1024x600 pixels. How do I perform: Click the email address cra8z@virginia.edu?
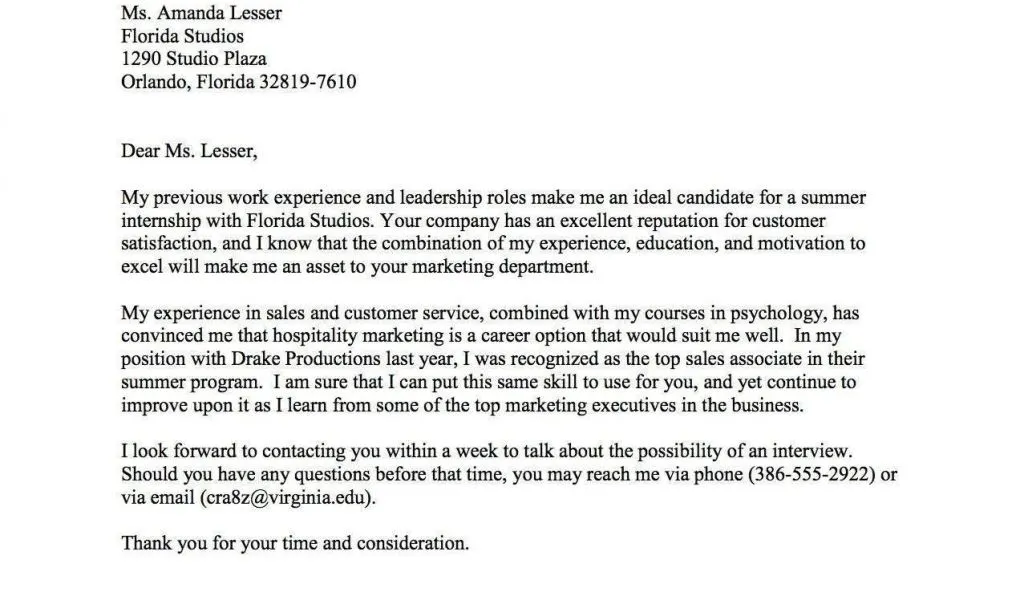point(289,497)
